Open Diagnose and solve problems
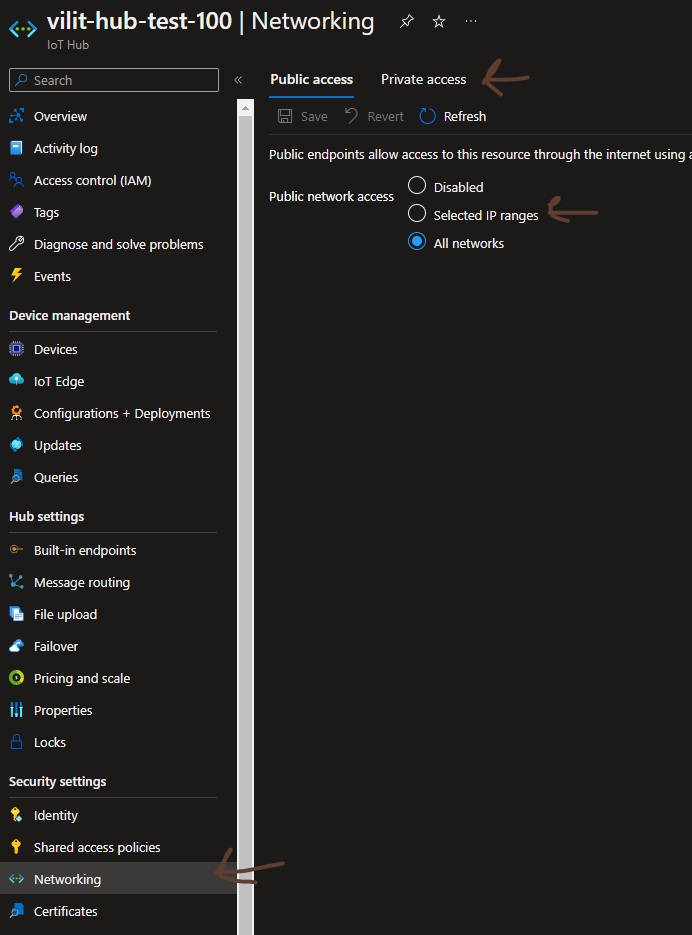 point(117,244)
